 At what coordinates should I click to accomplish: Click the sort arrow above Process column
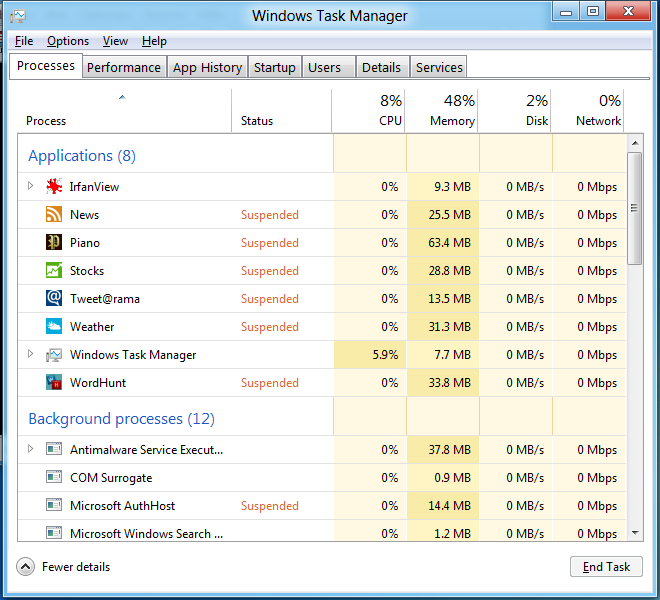coord(122,97)
